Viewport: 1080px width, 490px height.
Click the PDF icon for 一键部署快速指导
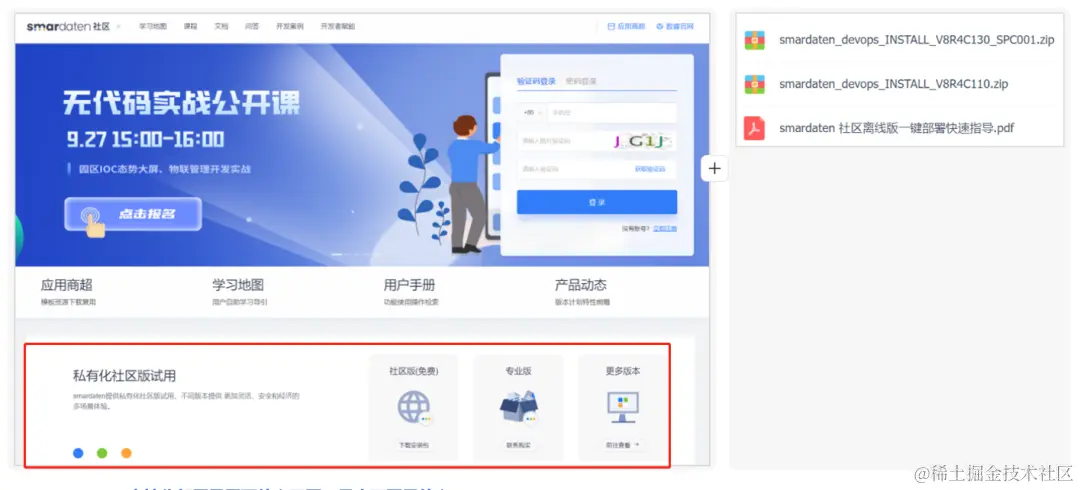point(754,128)
